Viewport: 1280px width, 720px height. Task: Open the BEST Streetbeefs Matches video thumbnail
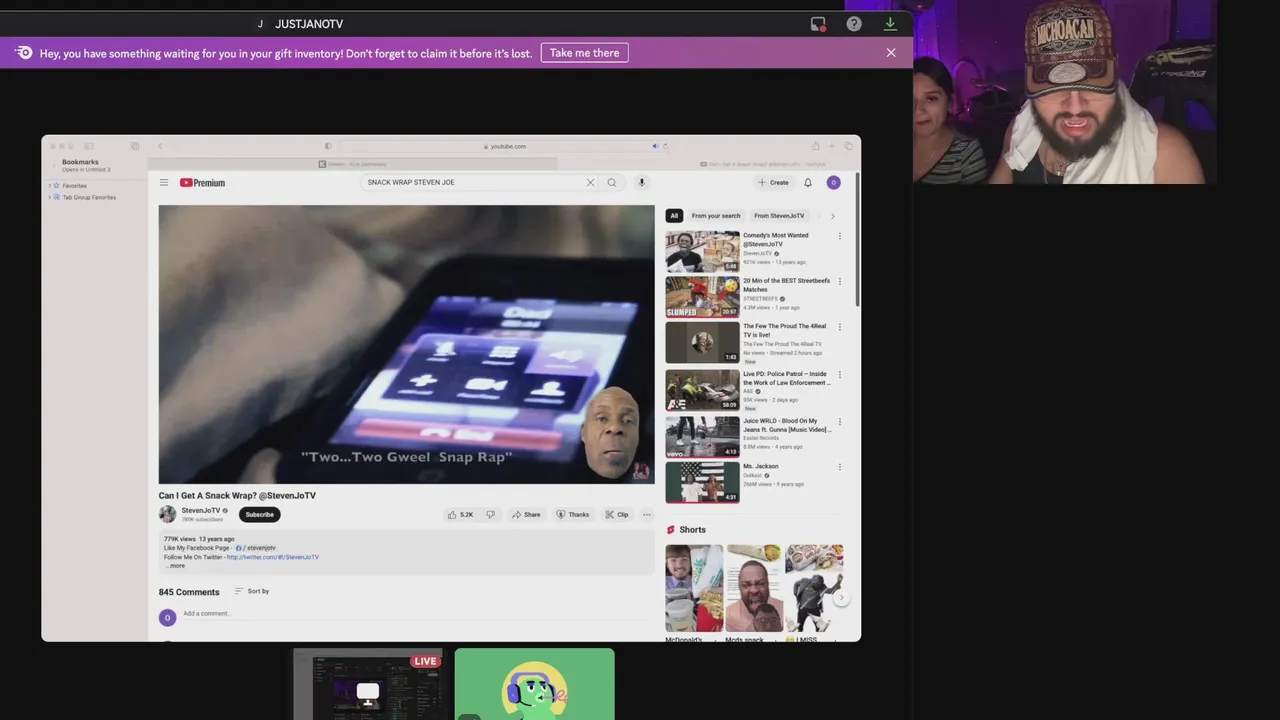pyautogui.click(x=703, y=297)
